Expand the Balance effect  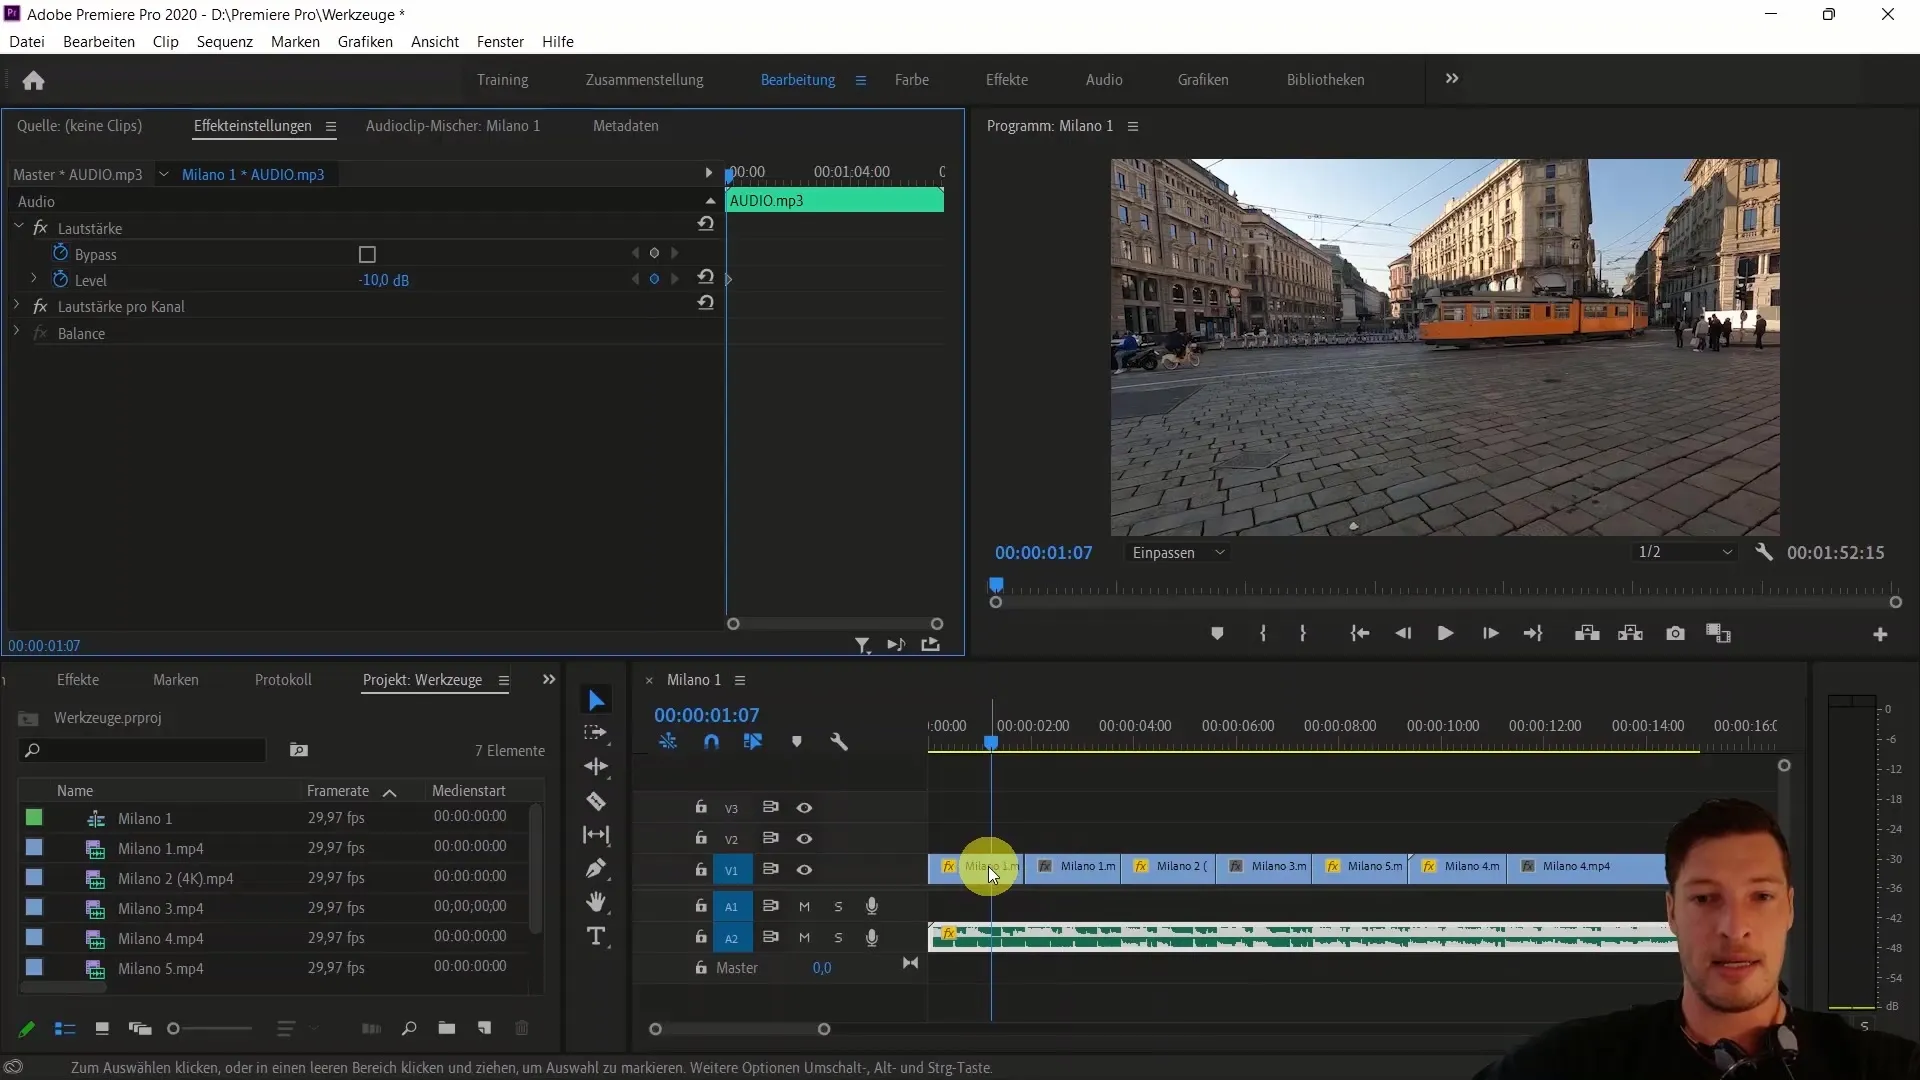click(17, 332)
